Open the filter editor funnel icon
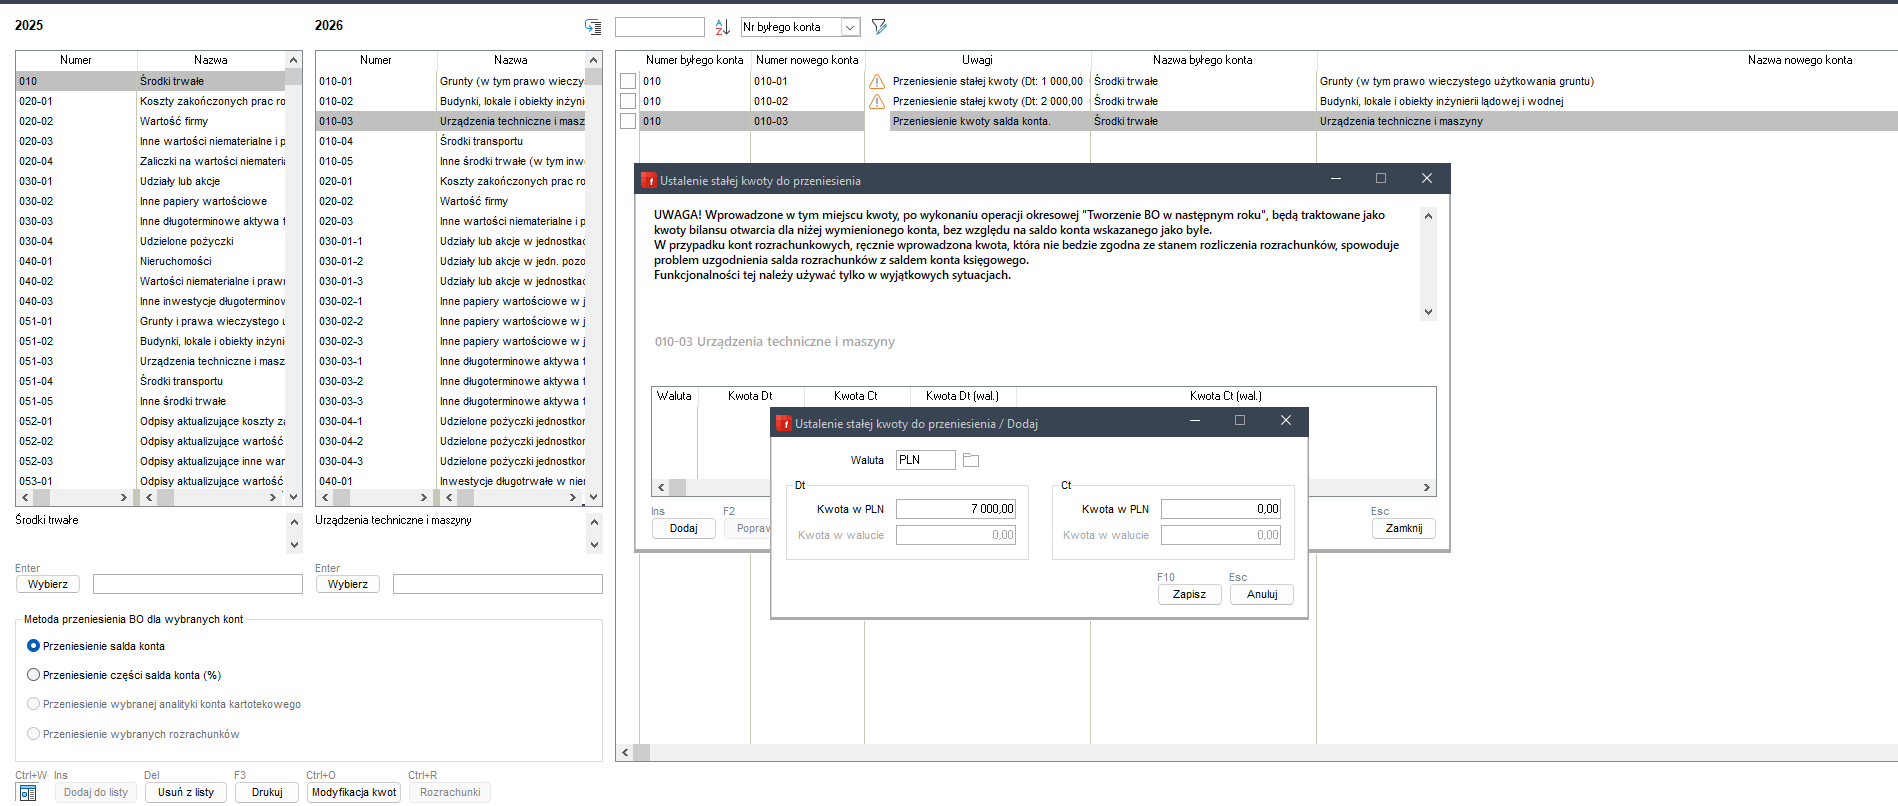The width and height of the screenshot is (1898, 806). pos(879,27)
